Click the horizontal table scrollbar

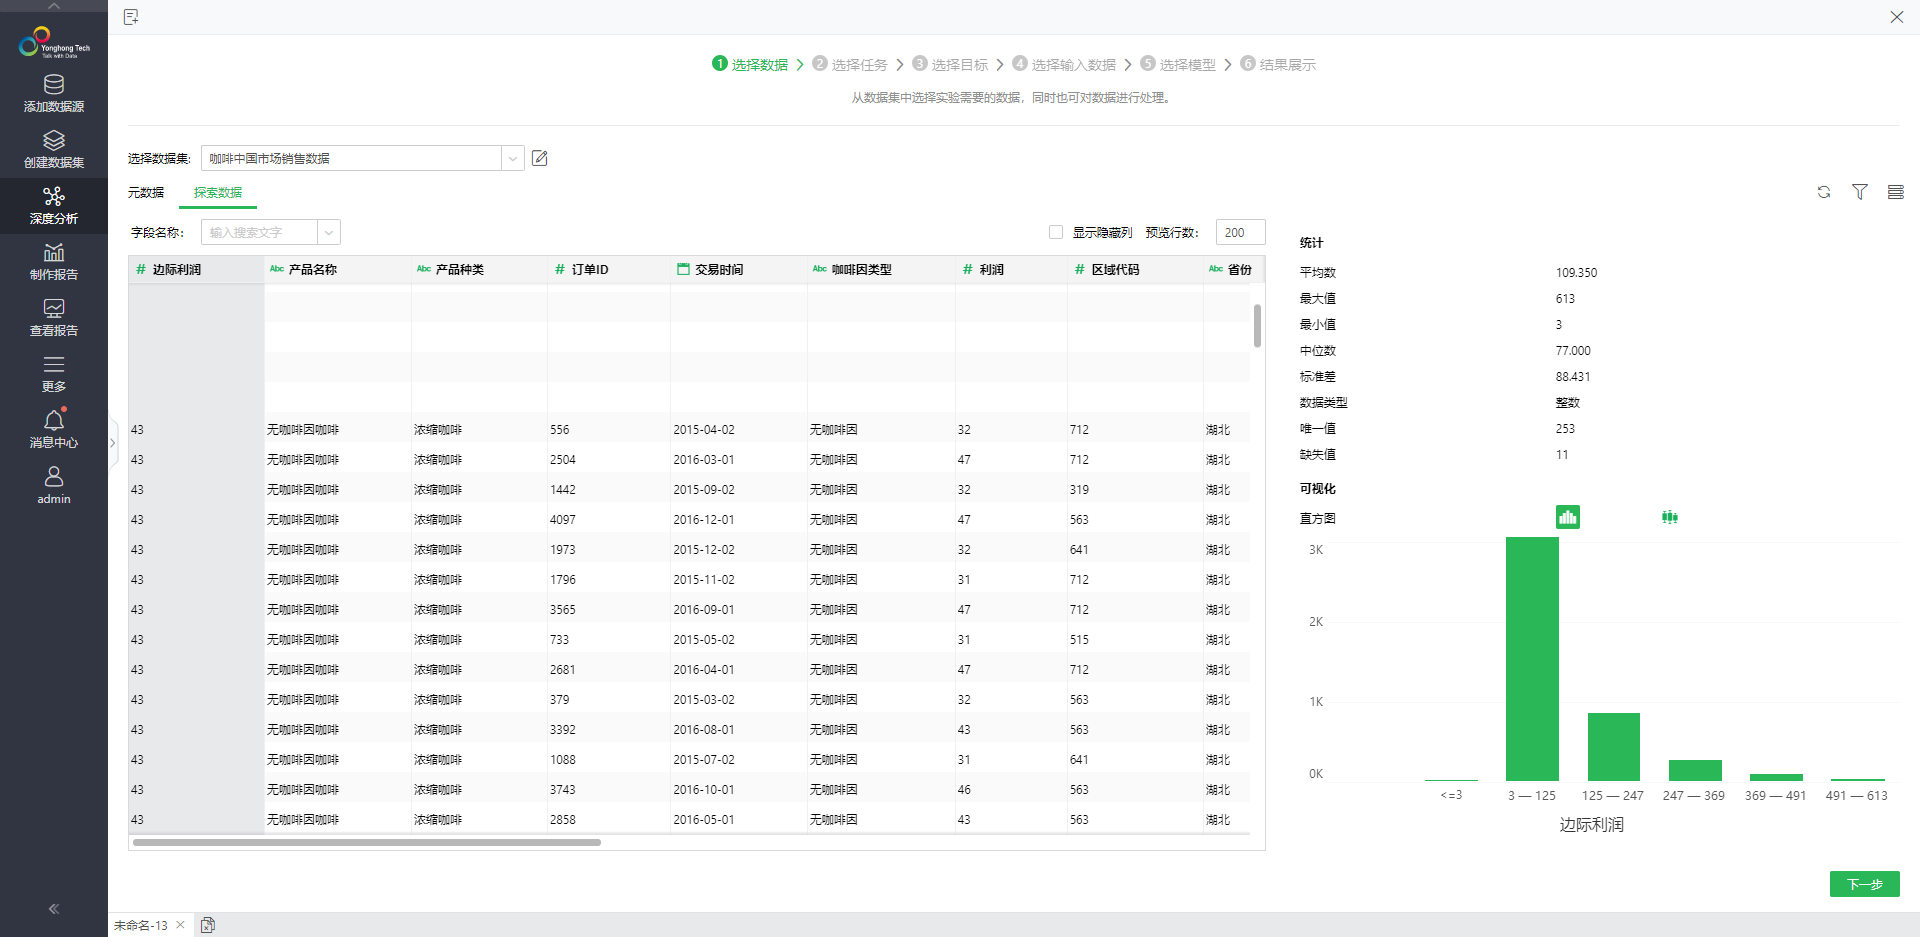point(367,842)
